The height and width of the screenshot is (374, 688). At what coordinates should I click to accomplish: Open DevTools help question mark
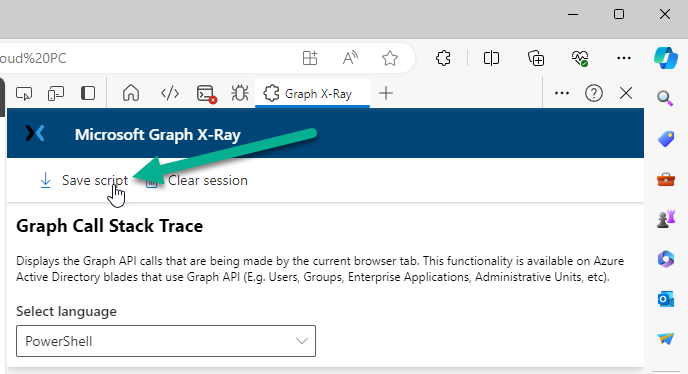click(594, 93)
